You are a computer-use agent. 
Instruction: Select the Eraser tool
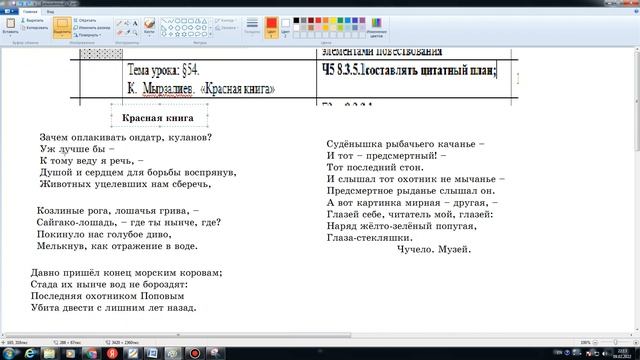[x=119, y=32]
